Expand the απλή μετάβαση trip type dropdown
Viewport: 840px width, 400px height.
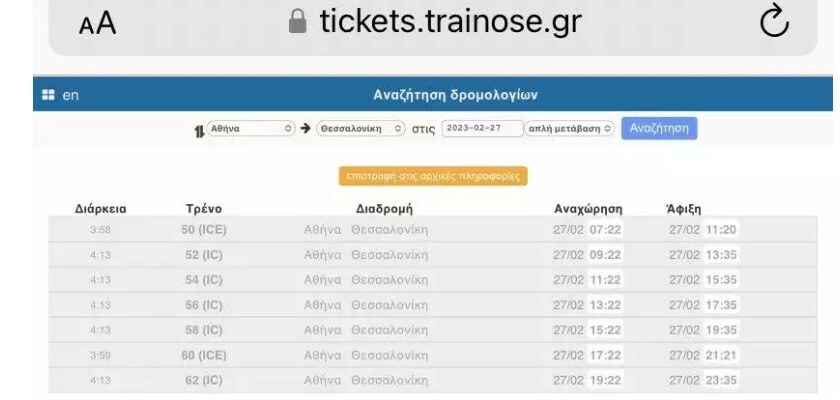(570, 129)
